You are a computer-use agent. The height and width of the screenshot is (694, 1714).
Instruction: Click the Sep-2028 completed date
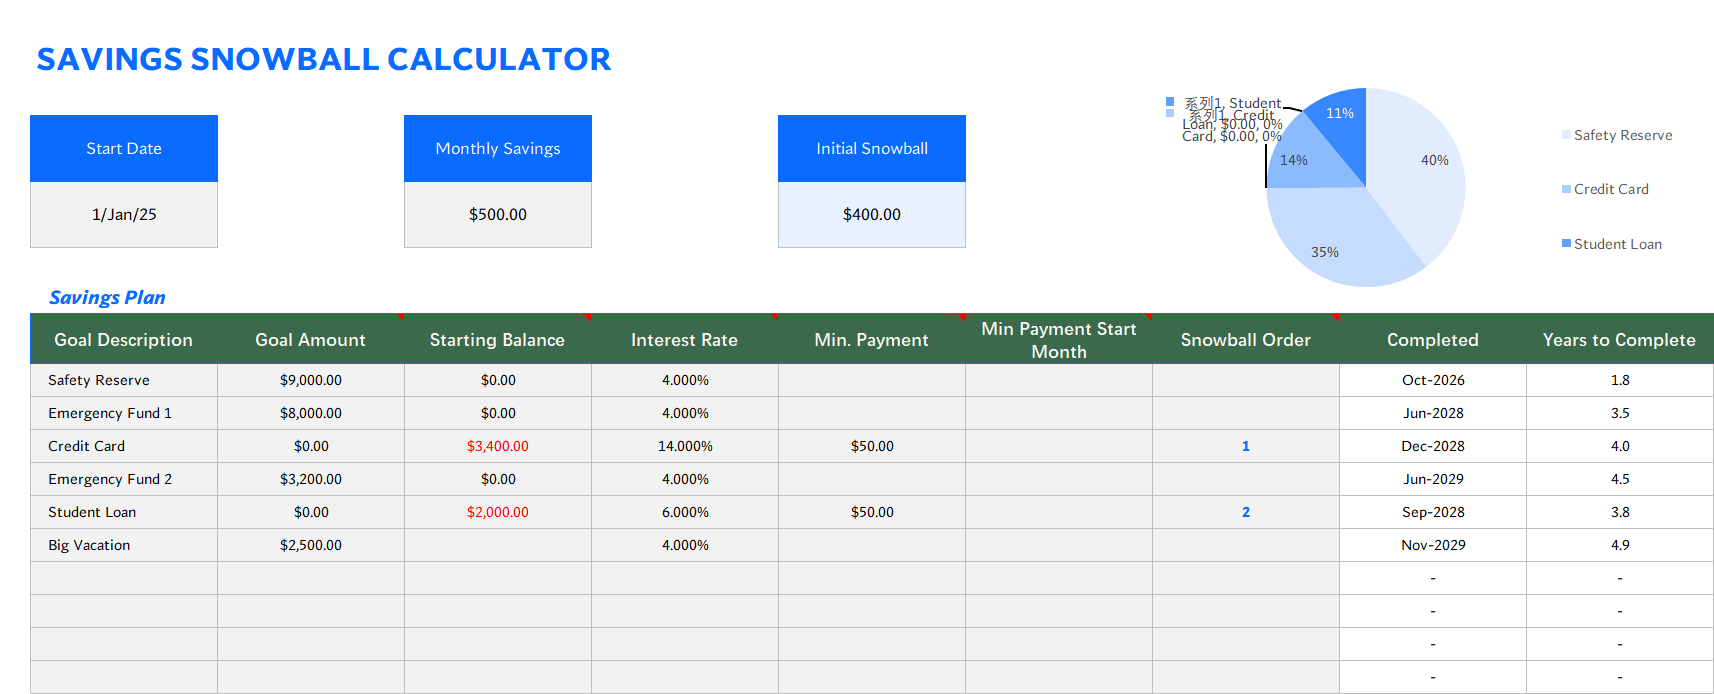click(x=1433, y=512)
